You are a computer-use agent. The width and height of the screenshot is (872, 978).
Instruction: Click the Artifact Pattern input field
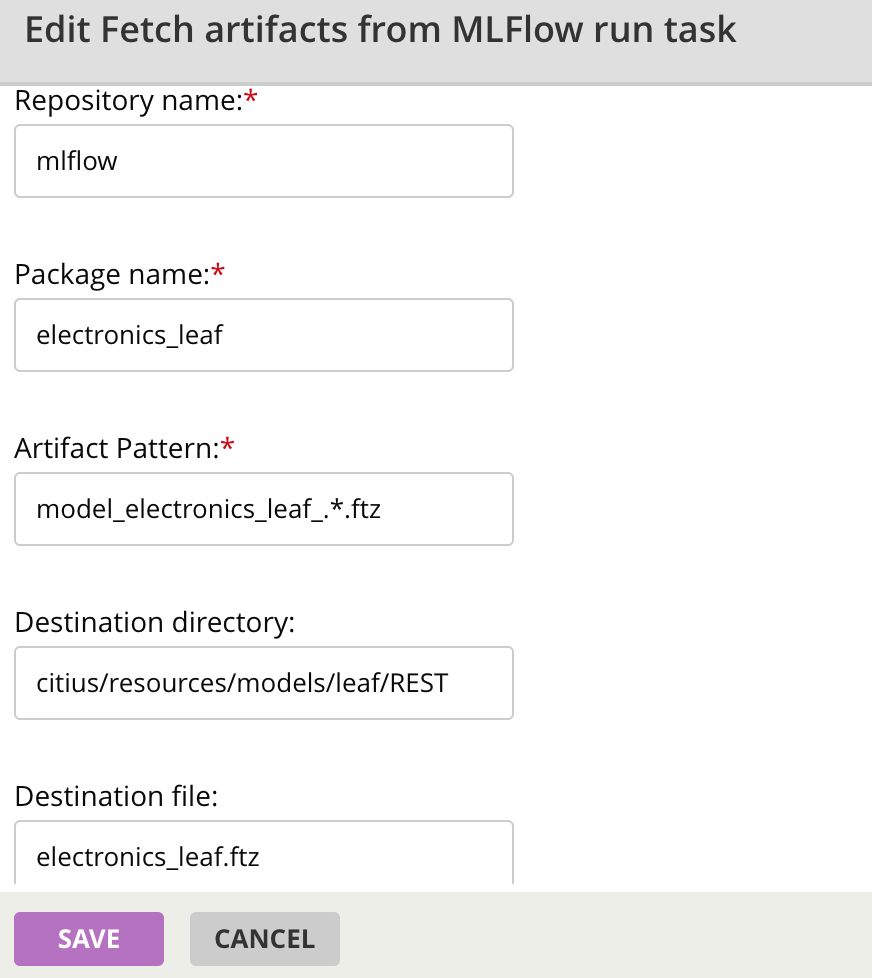263,509
